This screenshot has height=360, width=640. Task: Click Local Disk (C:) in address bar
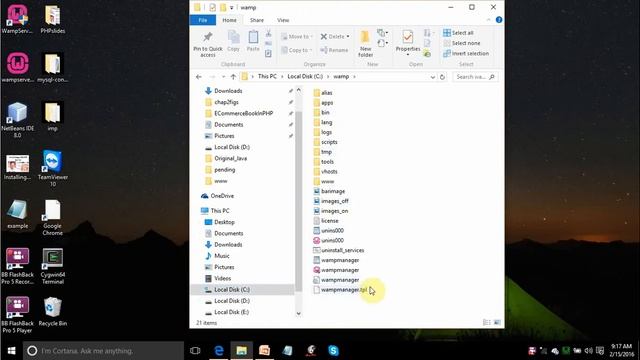305,76
